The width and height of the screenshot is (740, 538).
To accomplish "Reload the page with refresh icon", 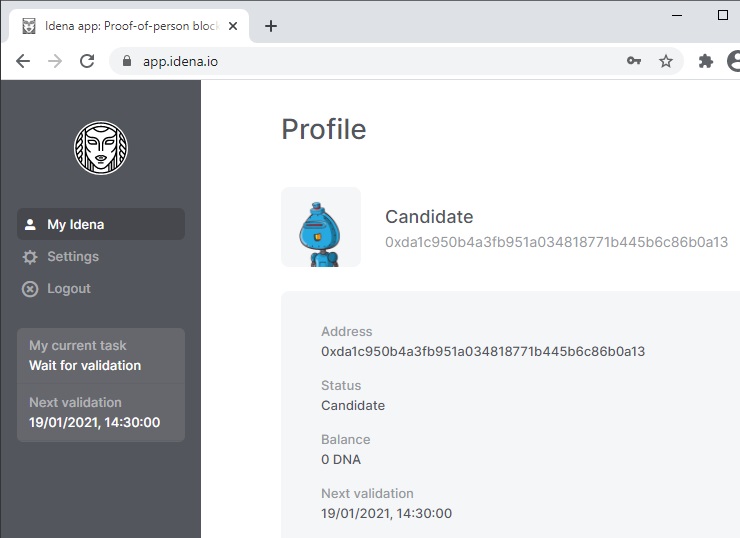I will [x=87, y=61].
